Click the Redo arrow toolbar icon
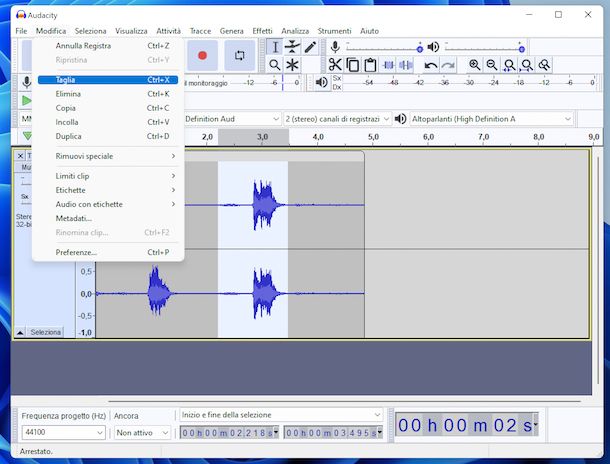Screen dimensions: 610x464 [448, 65]
